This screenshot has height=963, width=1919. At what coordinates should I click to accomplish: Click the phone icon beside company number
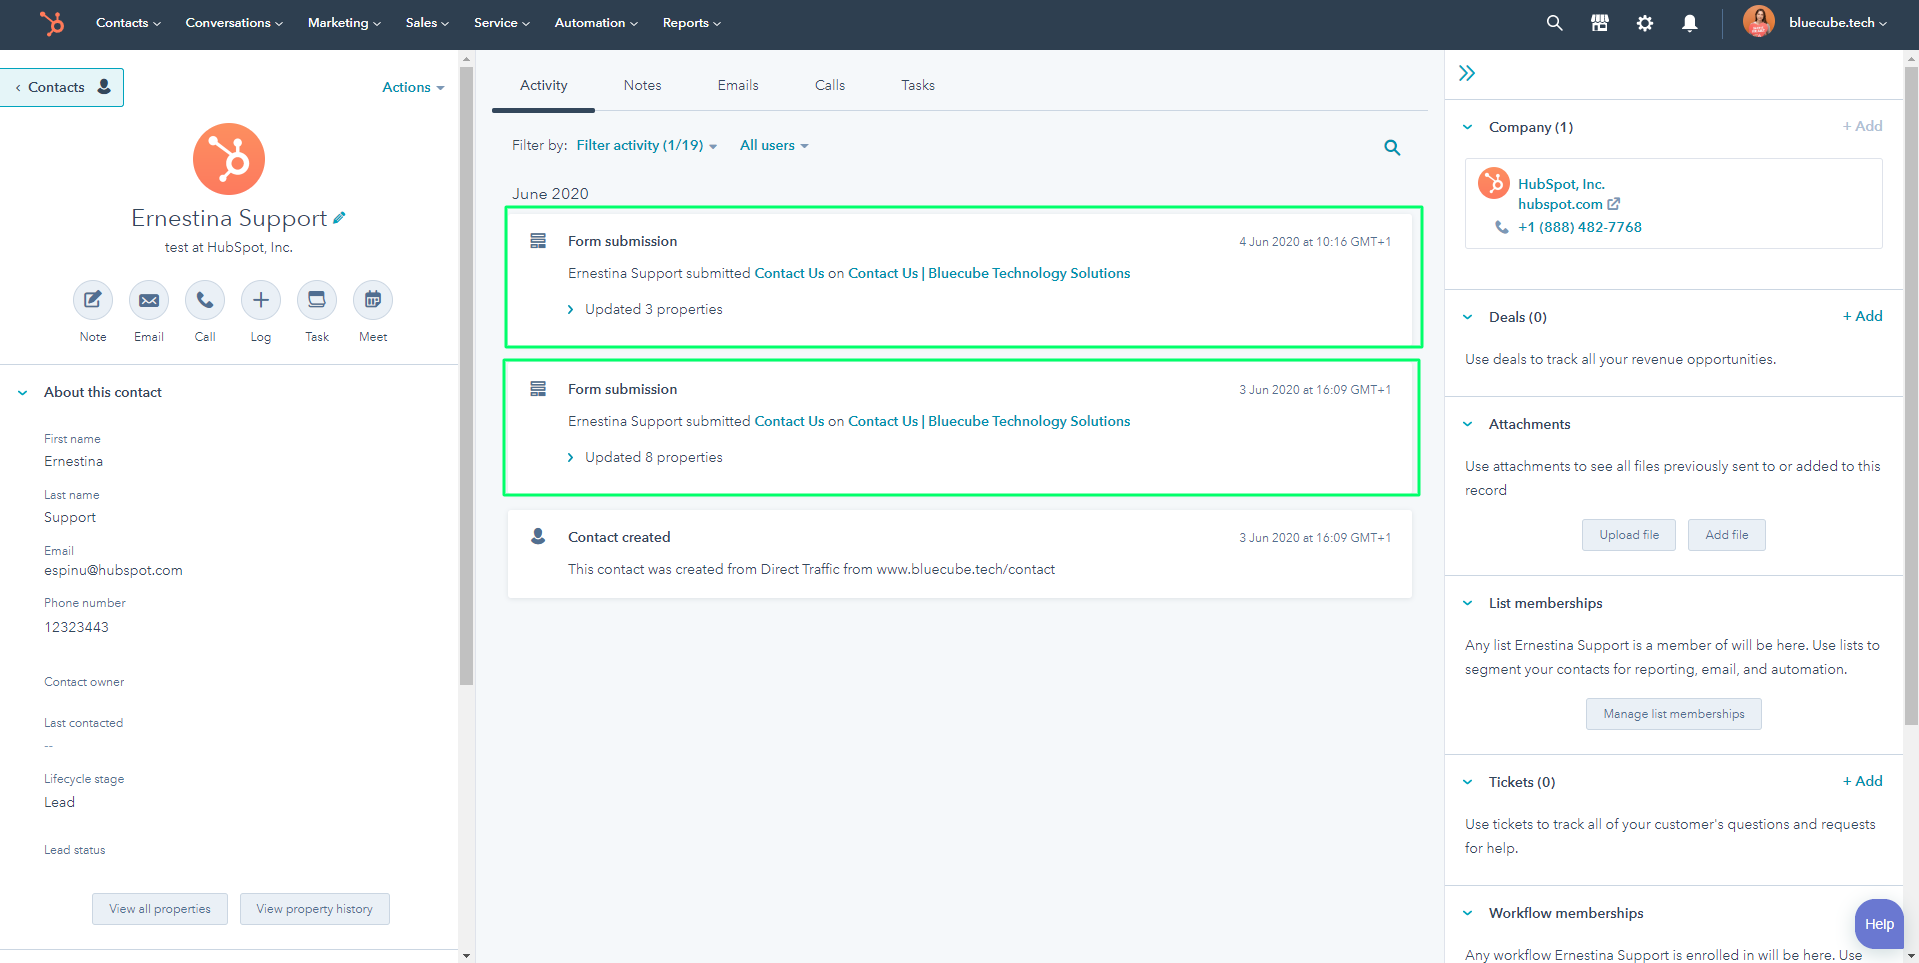coord(1502,228)
